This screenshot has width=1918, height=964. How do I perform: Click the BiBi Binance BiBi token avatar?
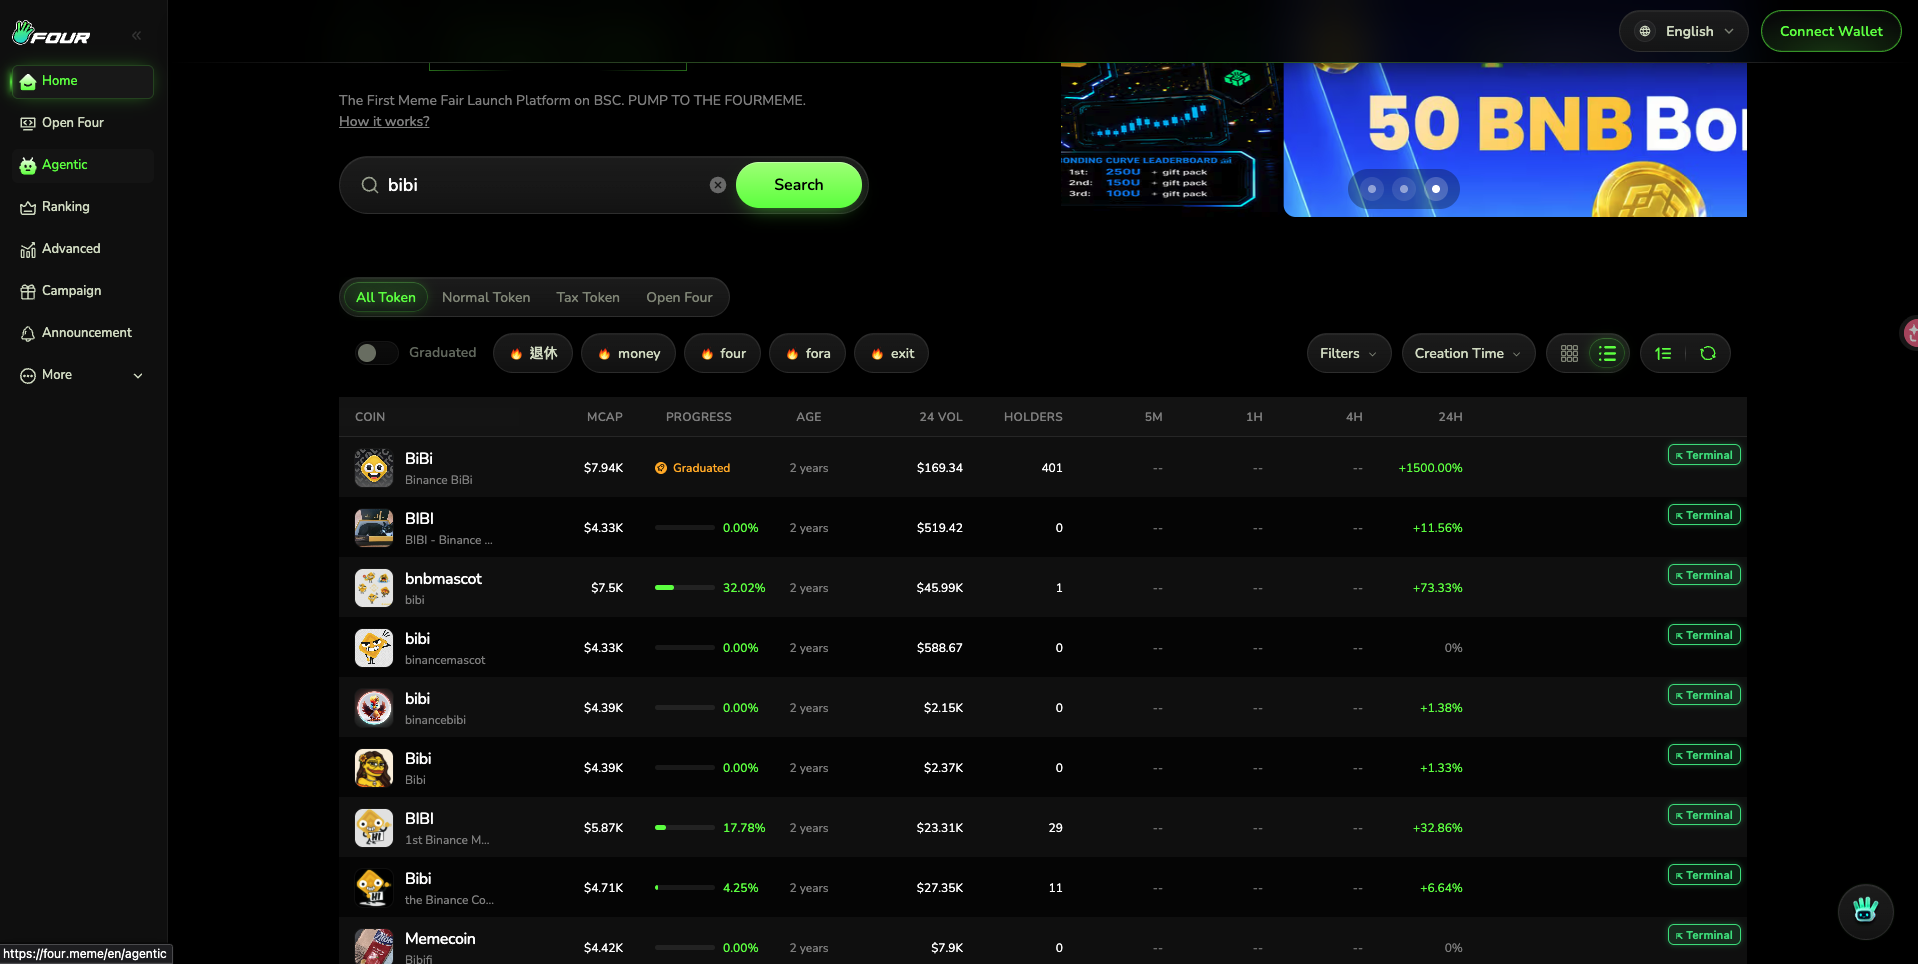pyautogui.click(x=374, y=468)
